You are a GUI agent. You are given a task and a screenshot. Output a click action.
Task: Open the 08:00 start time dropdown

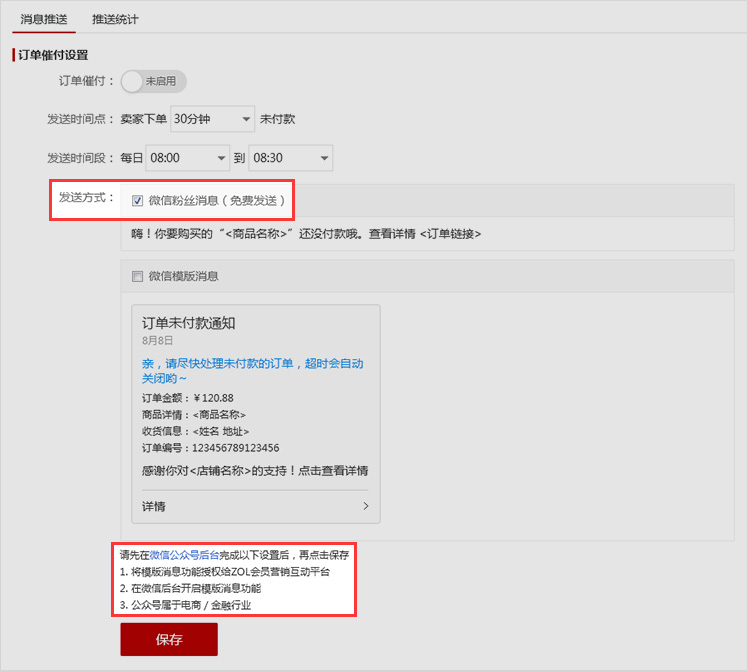[187, 158]
